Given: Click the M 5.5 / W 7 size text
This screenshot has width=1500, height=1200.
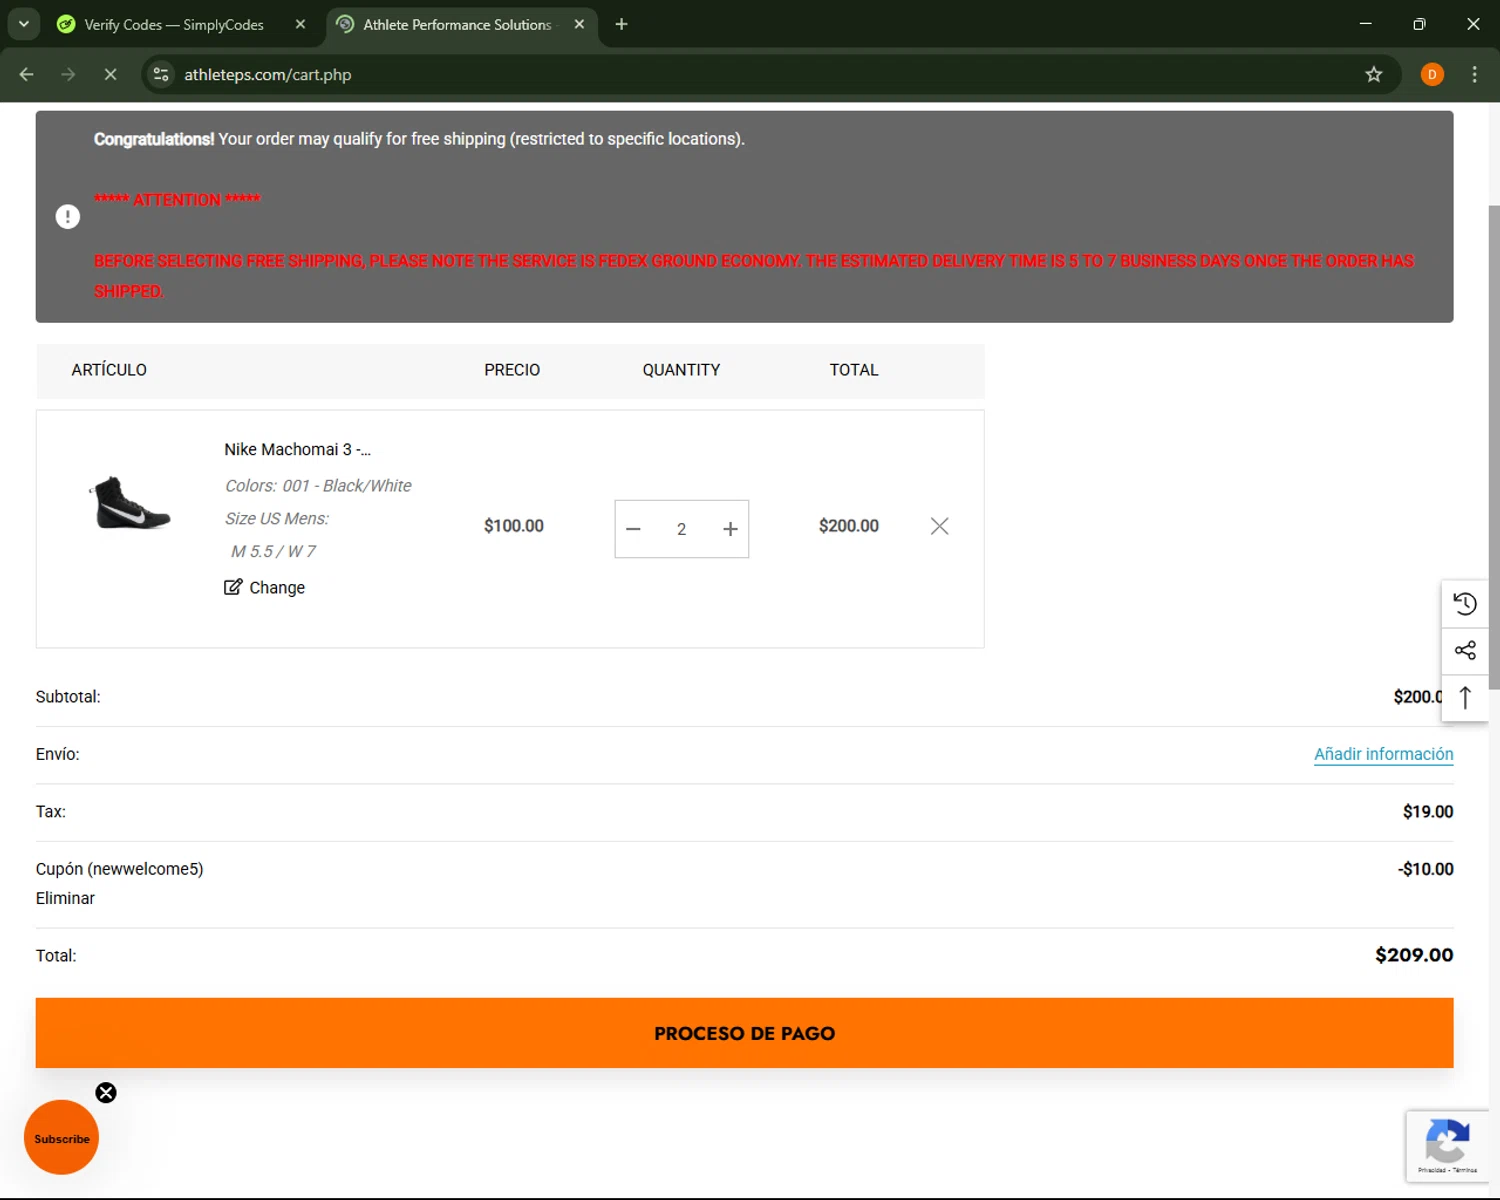Looking at the screenshot, I should coord(273,552).
